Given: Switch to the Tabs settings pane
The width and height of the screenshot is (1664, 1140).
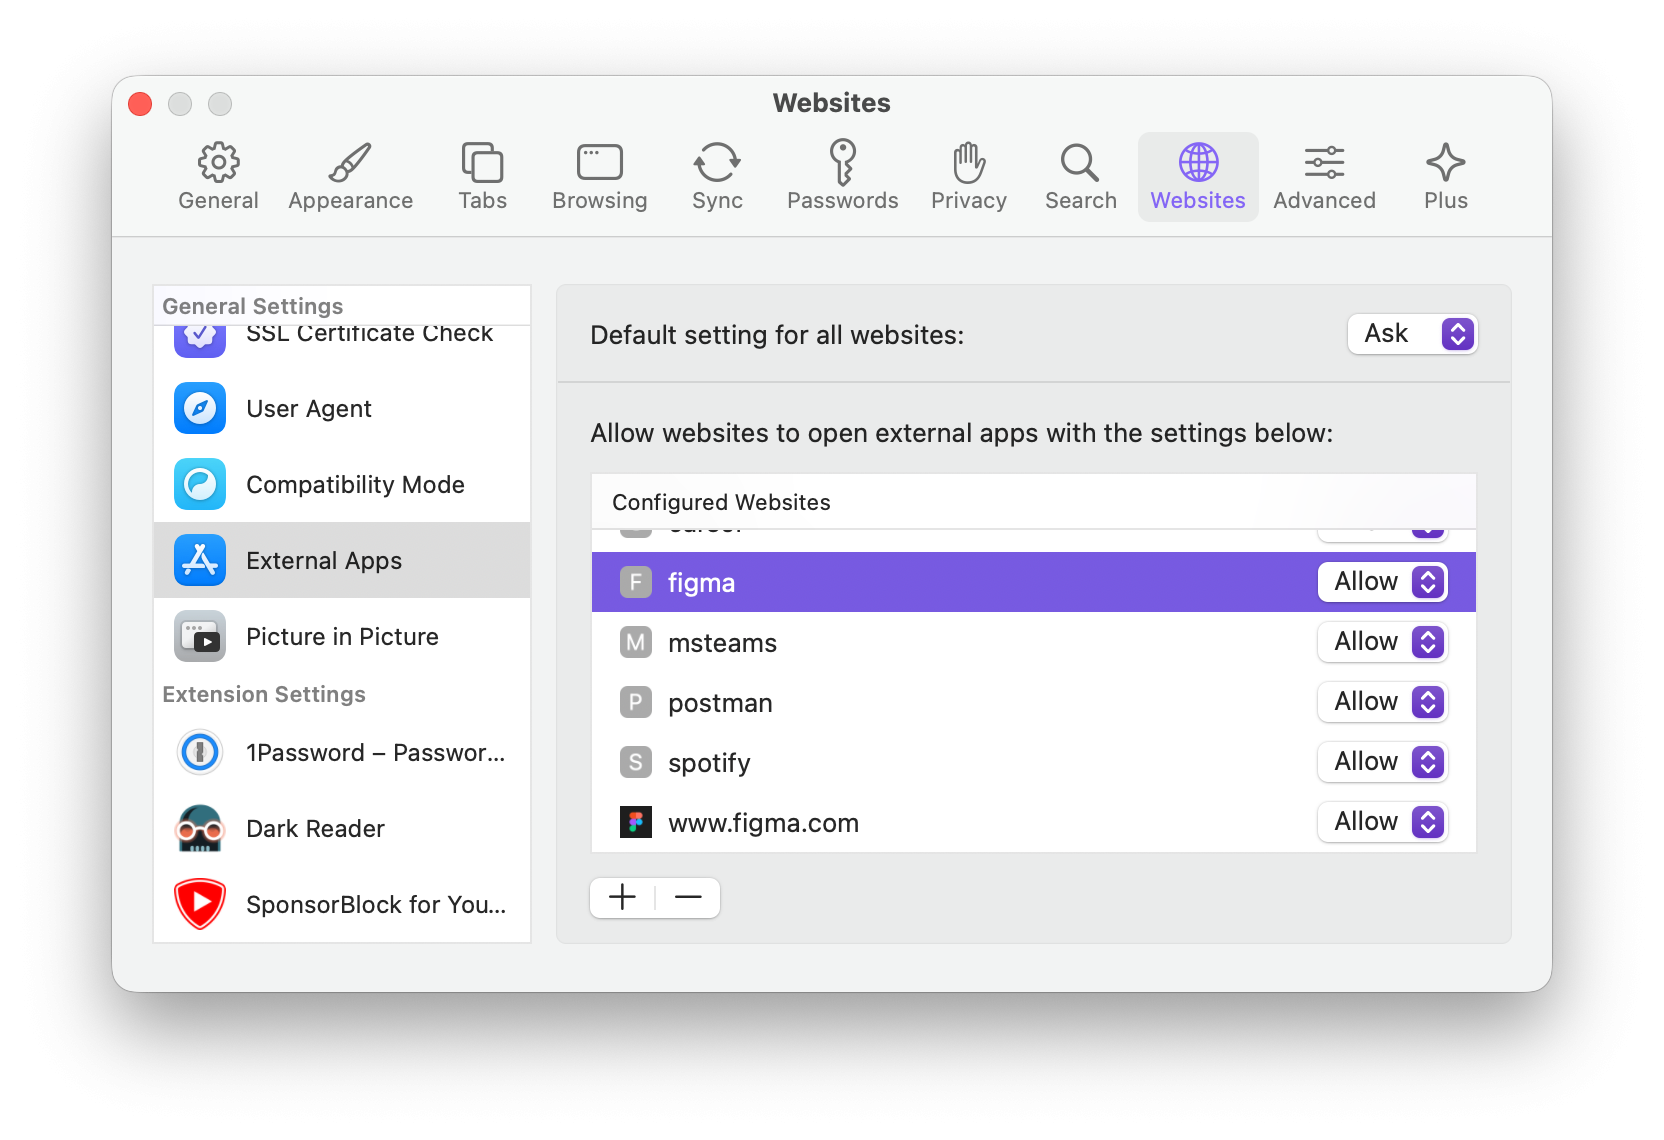Looking at the screenshot, I should tap(482, 177).
